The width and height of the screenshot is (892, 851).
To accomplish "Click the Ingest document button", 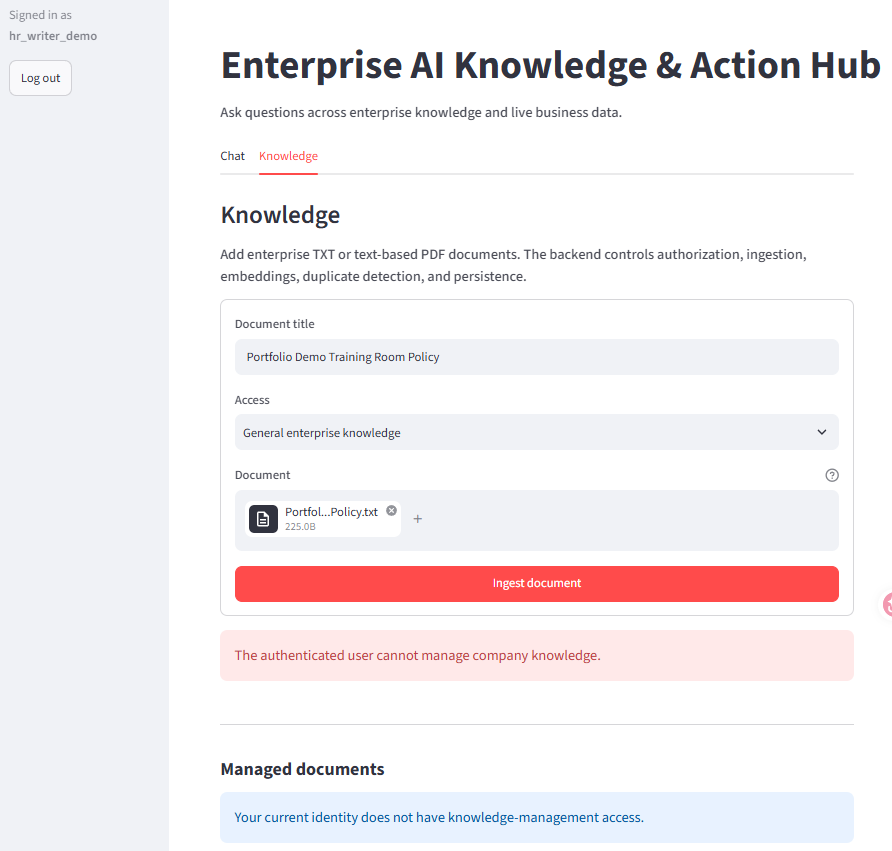I will point(536,583).
